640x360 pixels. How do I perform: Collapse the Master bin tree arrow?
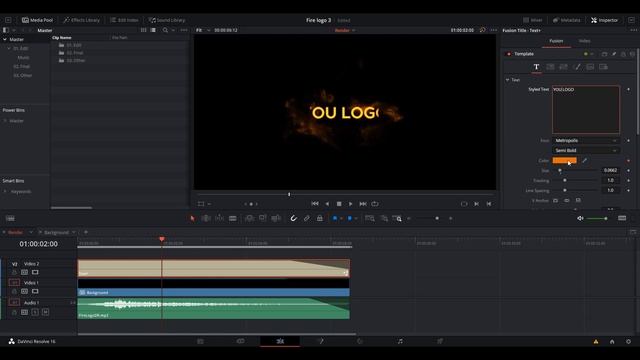[5, 40]
